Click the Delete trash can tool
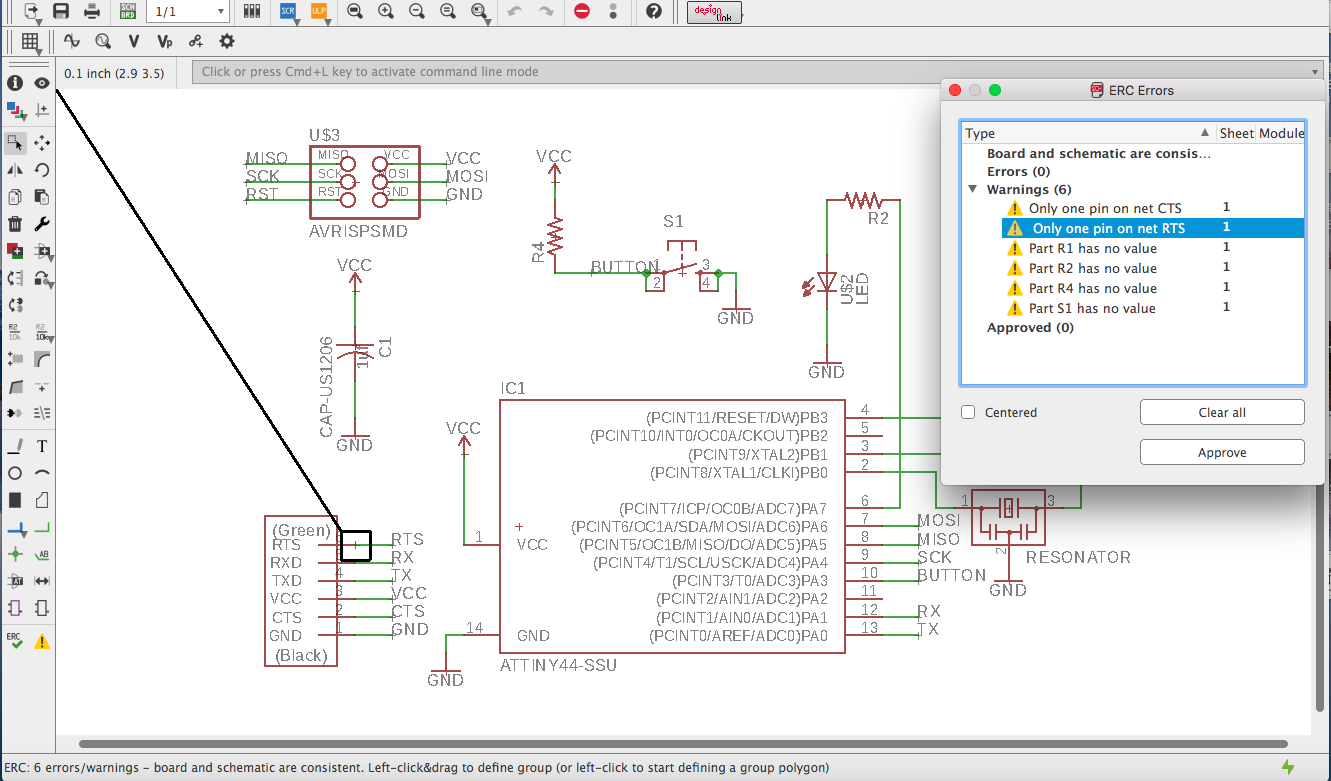 15,224
